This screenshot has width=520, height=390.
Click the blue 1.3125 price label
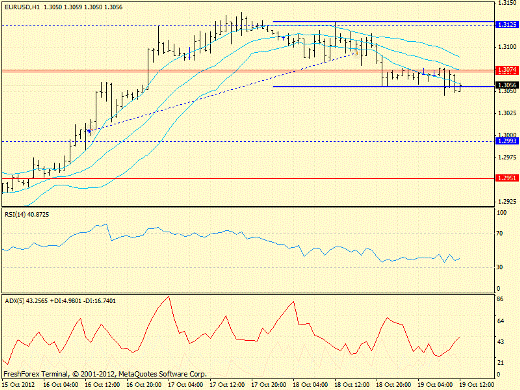[507, 25]
